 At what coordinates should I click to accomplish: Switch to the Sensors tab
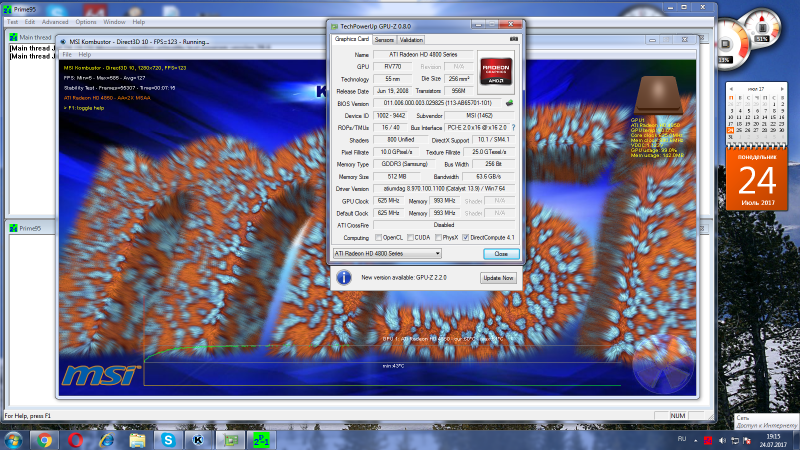point(384,40)
